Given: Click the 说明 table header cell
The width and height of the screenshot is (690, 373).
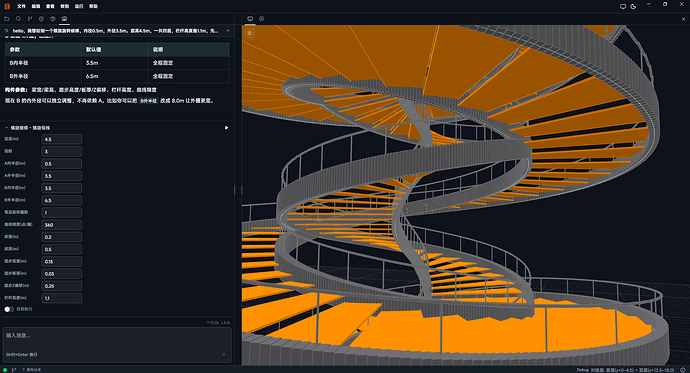Looking at the screenshot, I should [x=189, y=50].
